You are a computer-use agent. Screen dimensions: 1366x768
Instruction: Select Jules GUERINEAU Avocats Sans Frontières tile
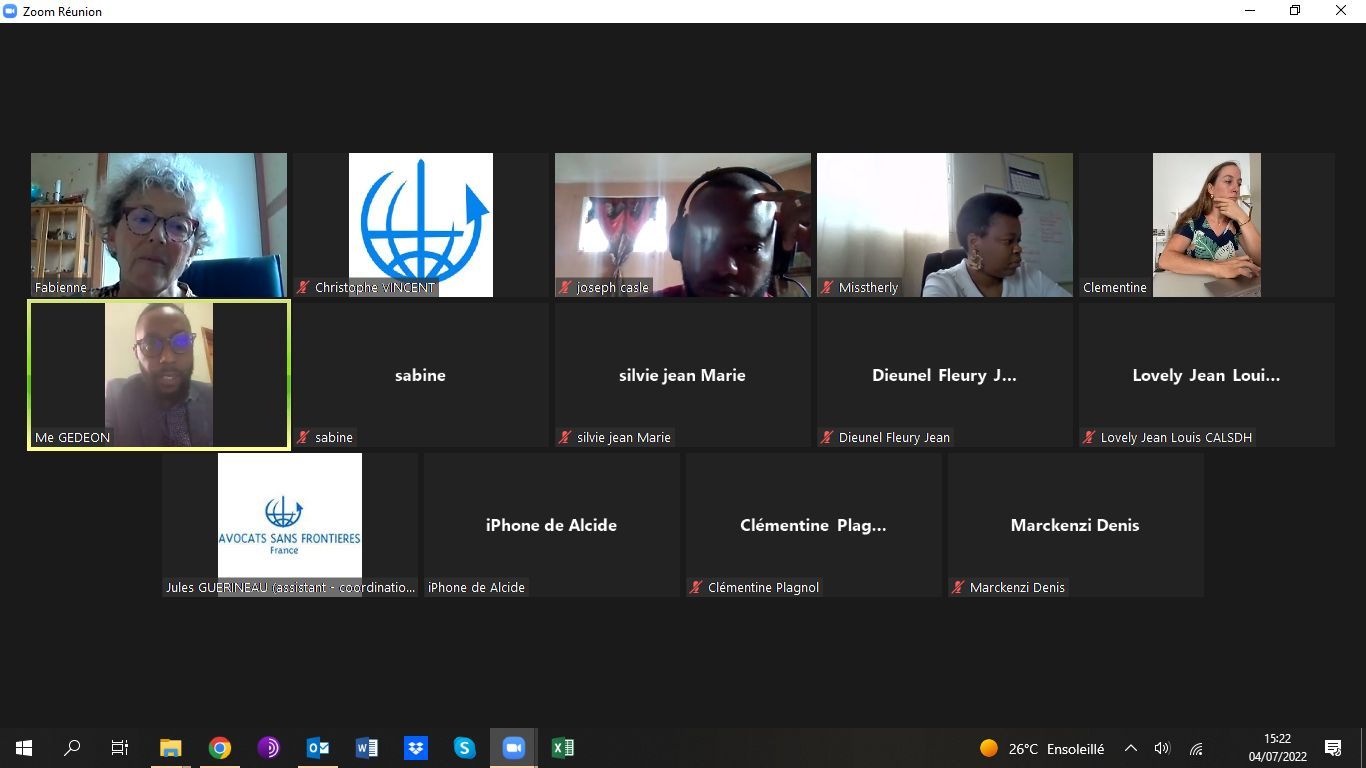pyautogui.click(x=290, y=525)
